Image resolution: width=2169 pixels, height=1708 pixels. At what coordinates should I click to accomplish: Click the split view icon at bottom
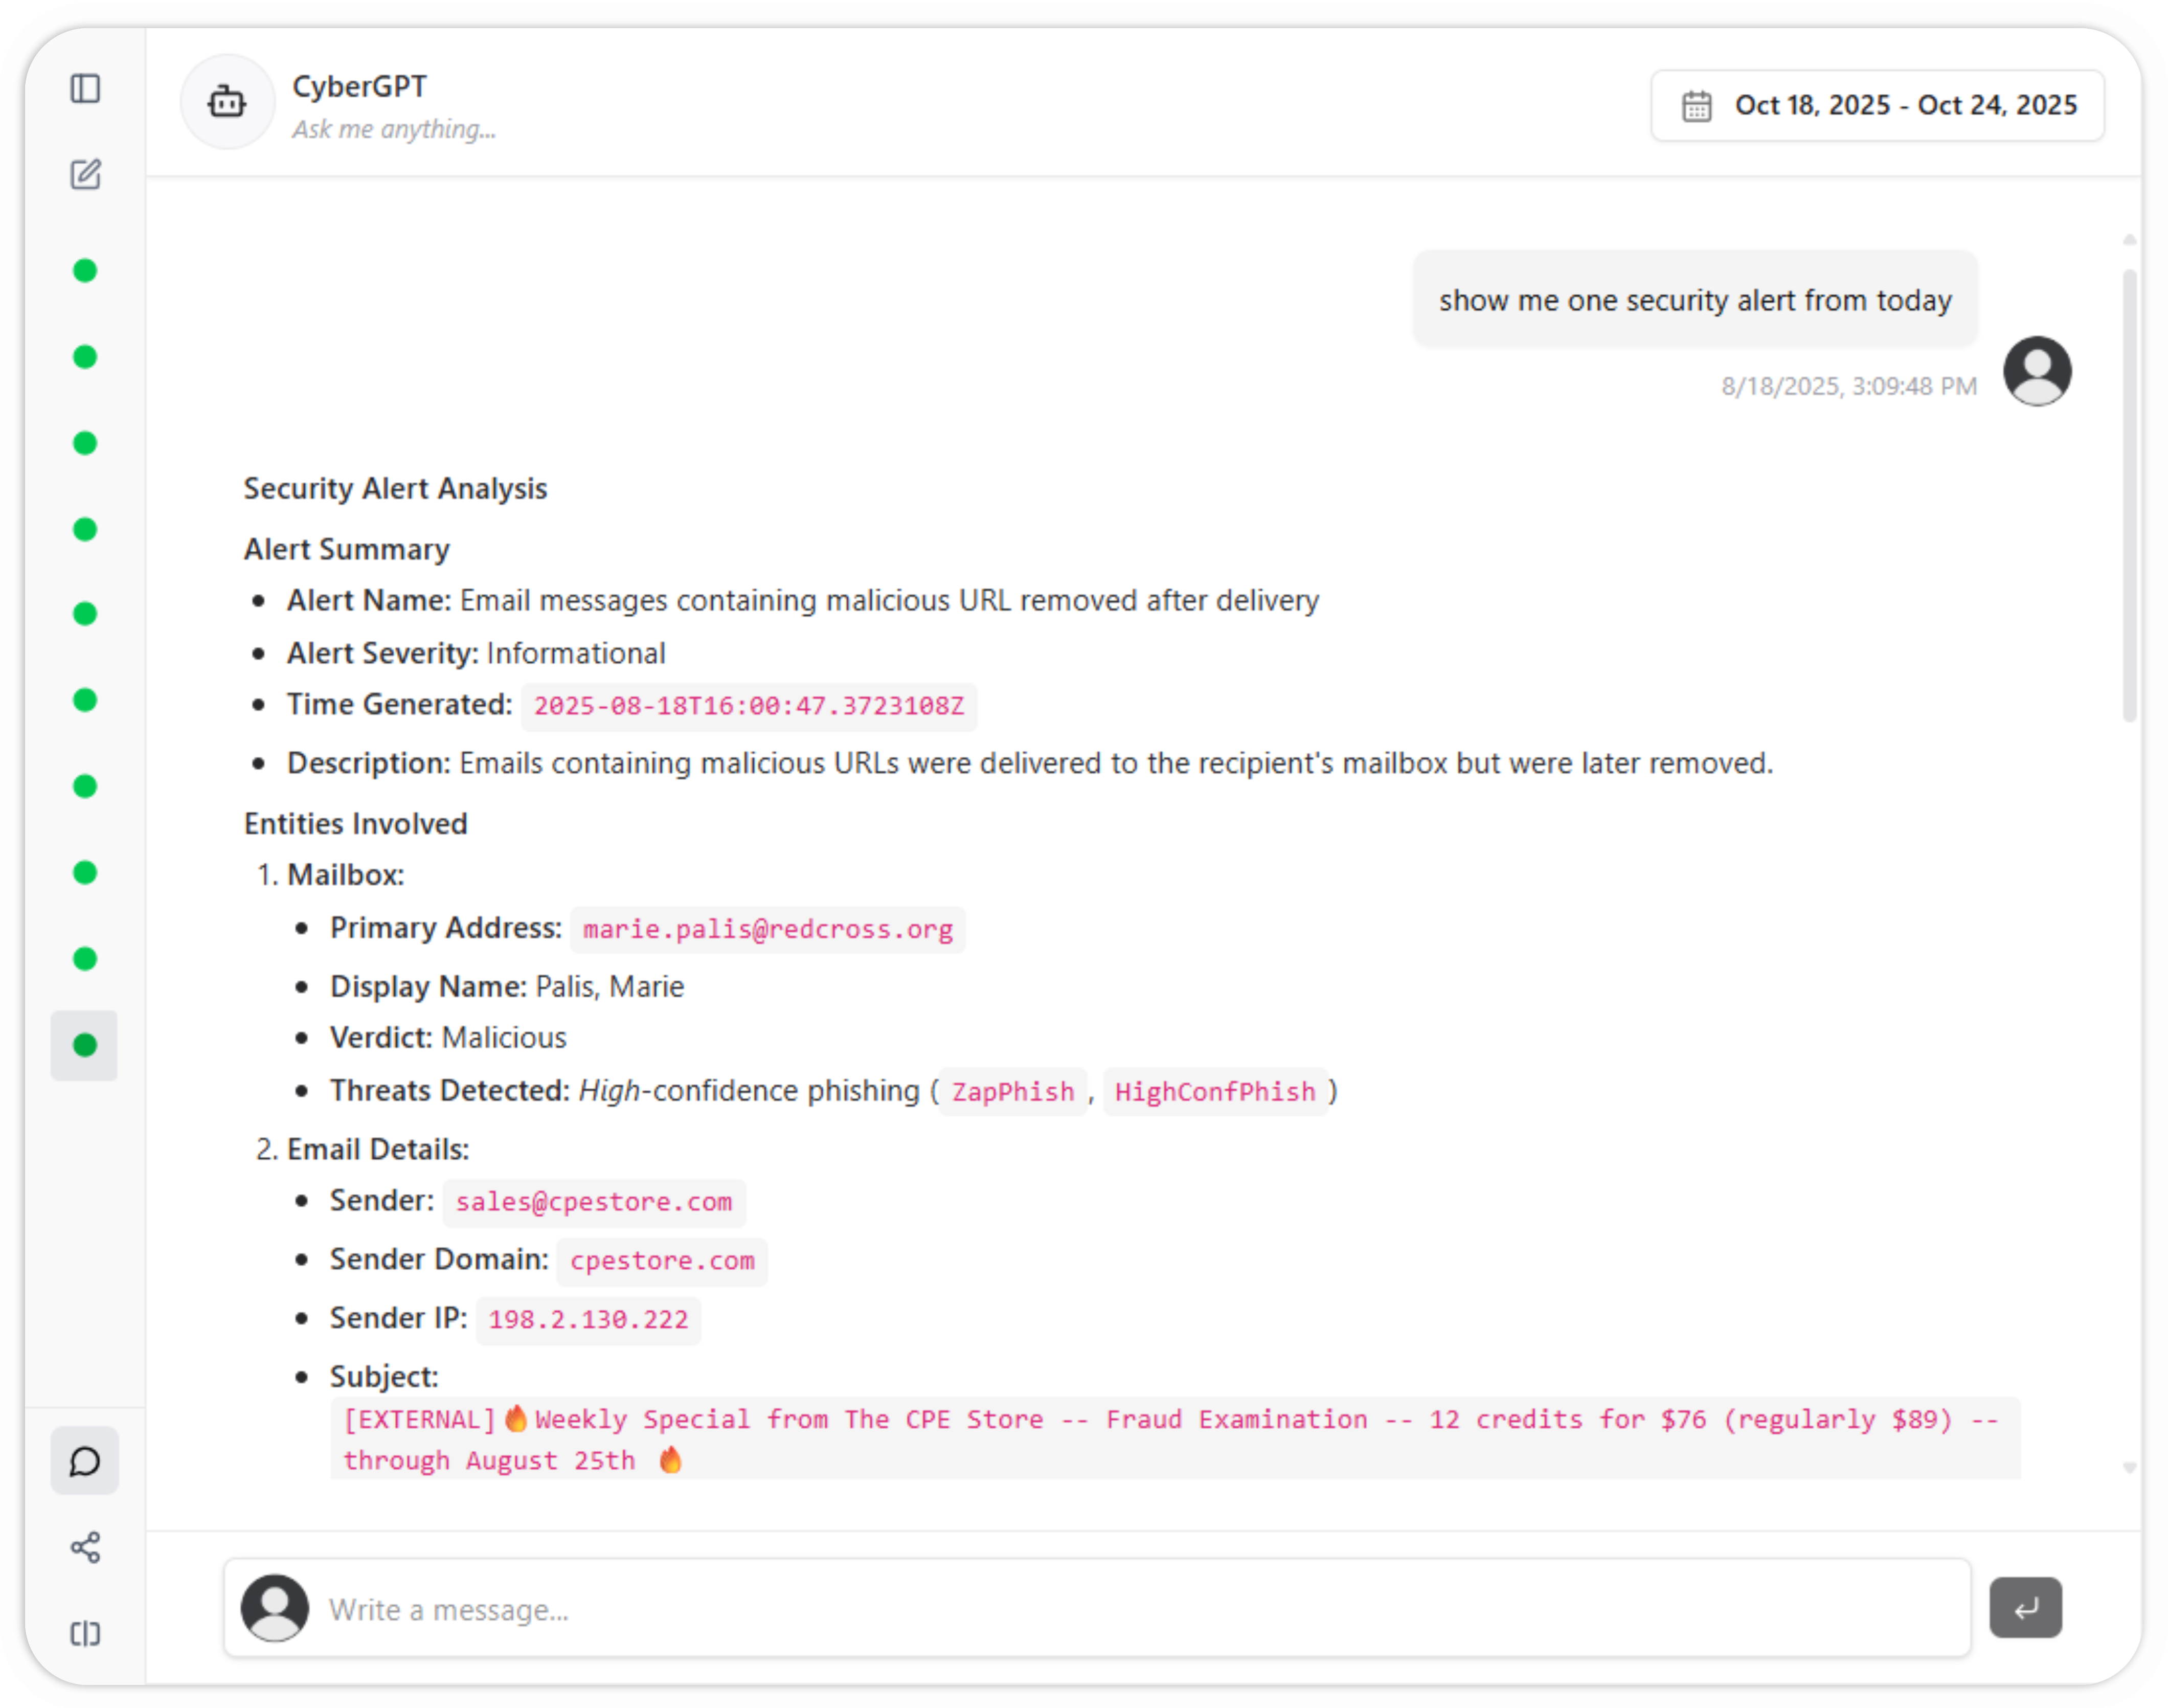[85, 1633]
